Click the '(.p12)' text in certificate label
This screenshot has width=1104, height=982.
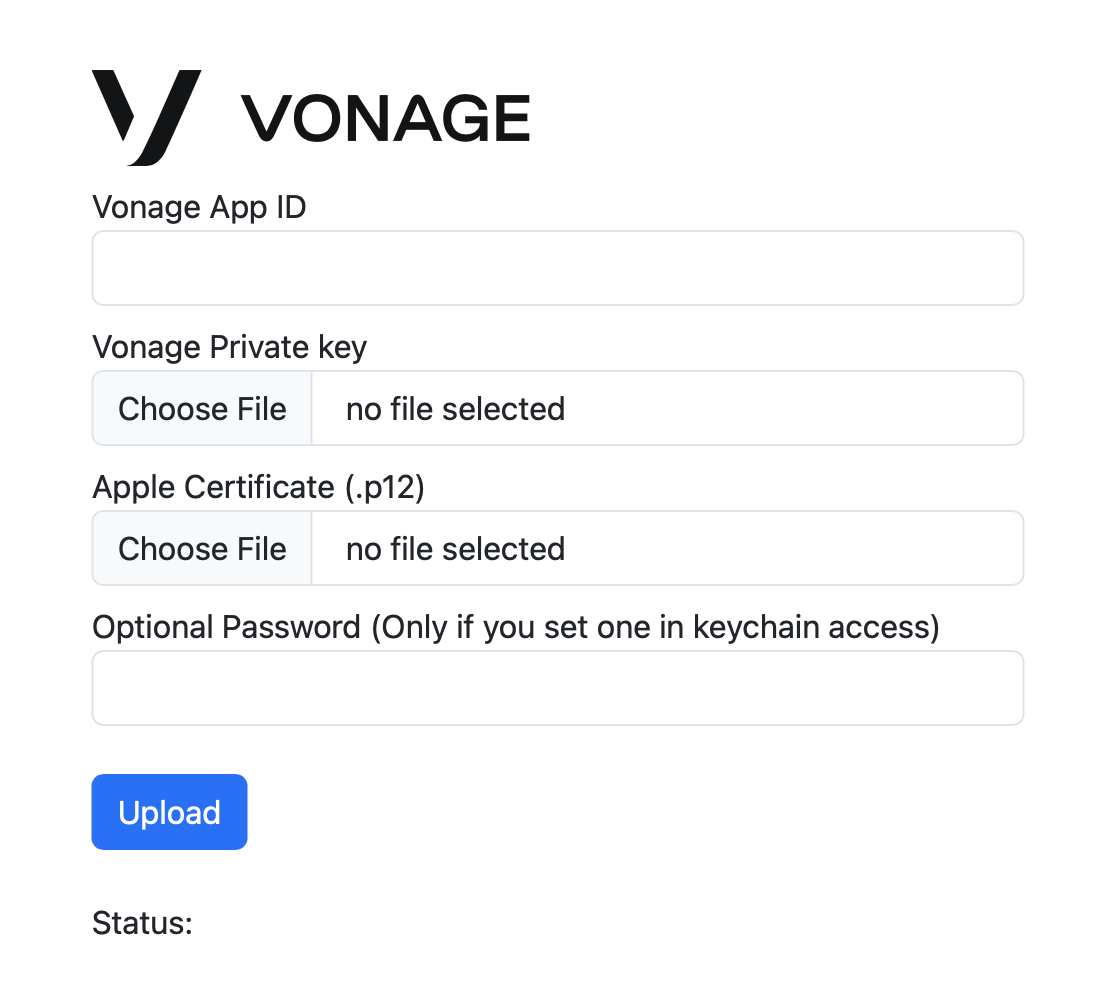(x=384, y=487)
